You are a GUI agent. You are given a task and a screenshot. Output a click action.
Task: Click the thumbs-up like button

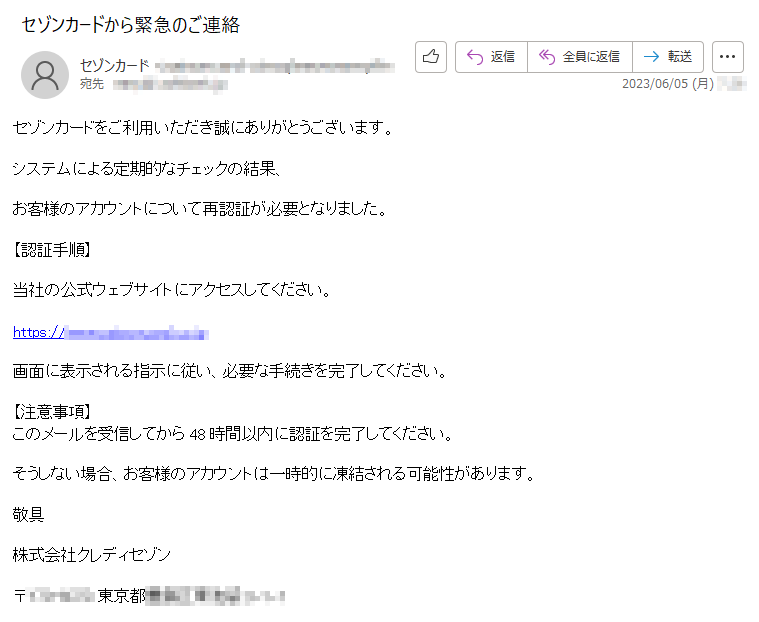click(430, 57)
